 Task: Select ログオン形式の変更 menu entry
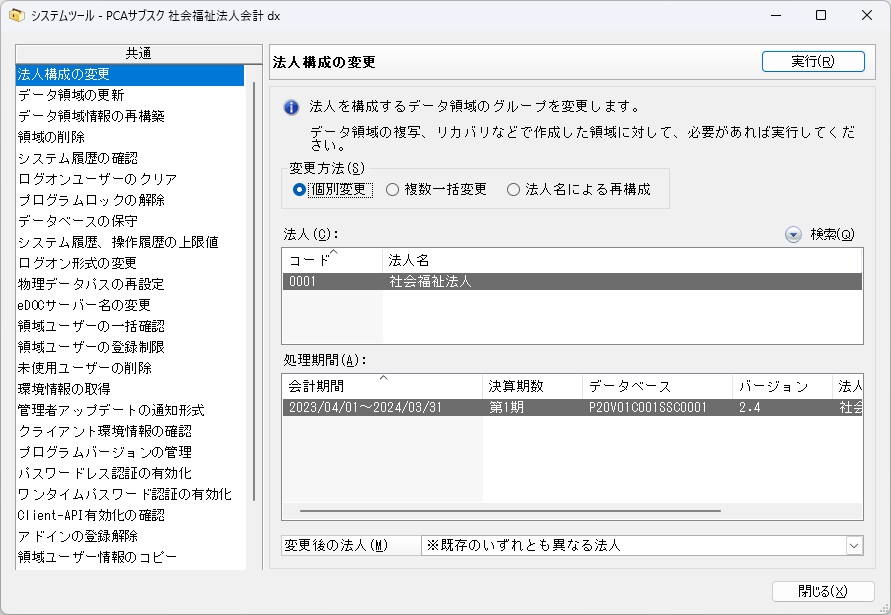[x=77, y=263]
